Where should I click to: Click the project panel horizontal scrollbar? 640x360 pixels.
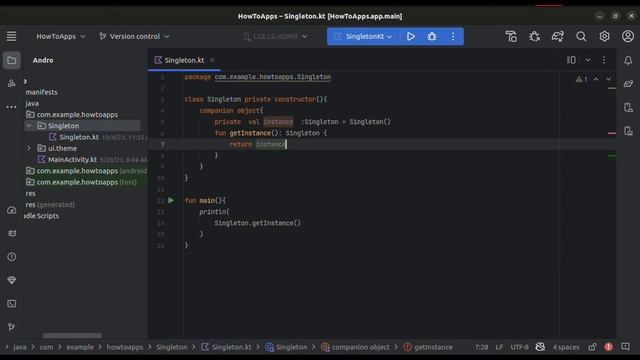point(72,336)
